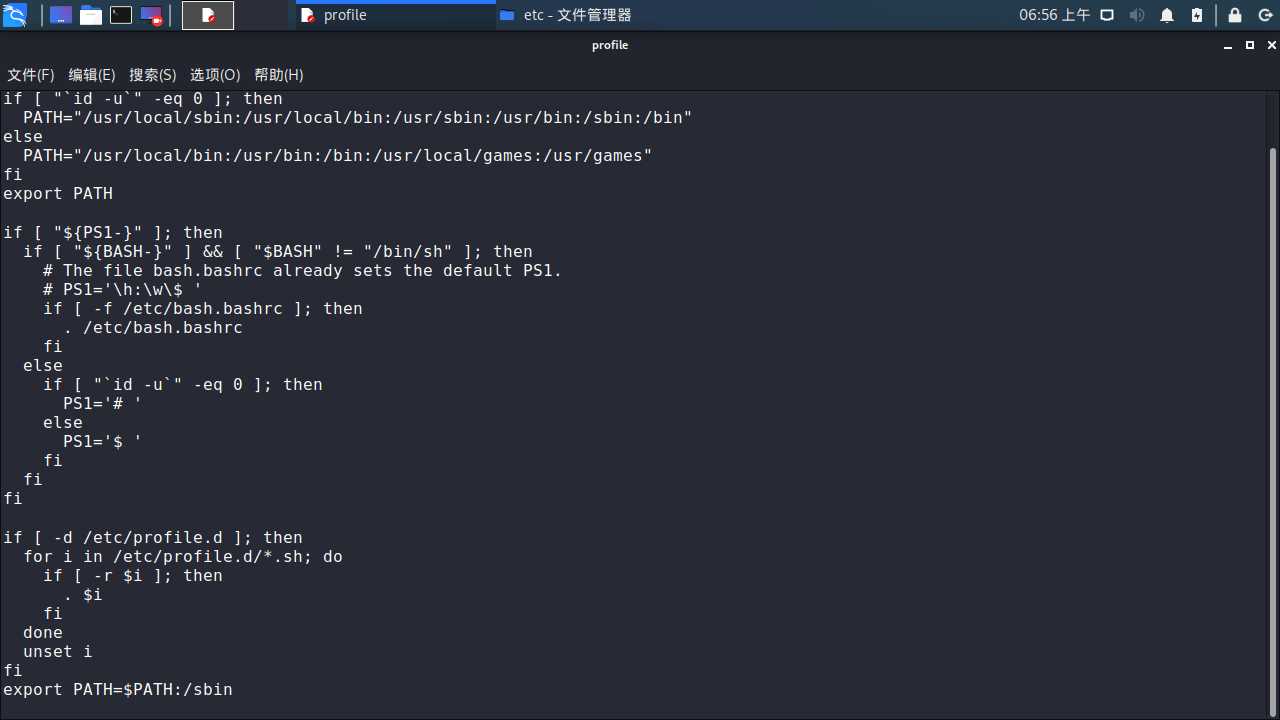Click the 'if [ -r $i ]; then' line
Screen dimensions: 1280x720
pyautogui.click(x=133, y=575)
